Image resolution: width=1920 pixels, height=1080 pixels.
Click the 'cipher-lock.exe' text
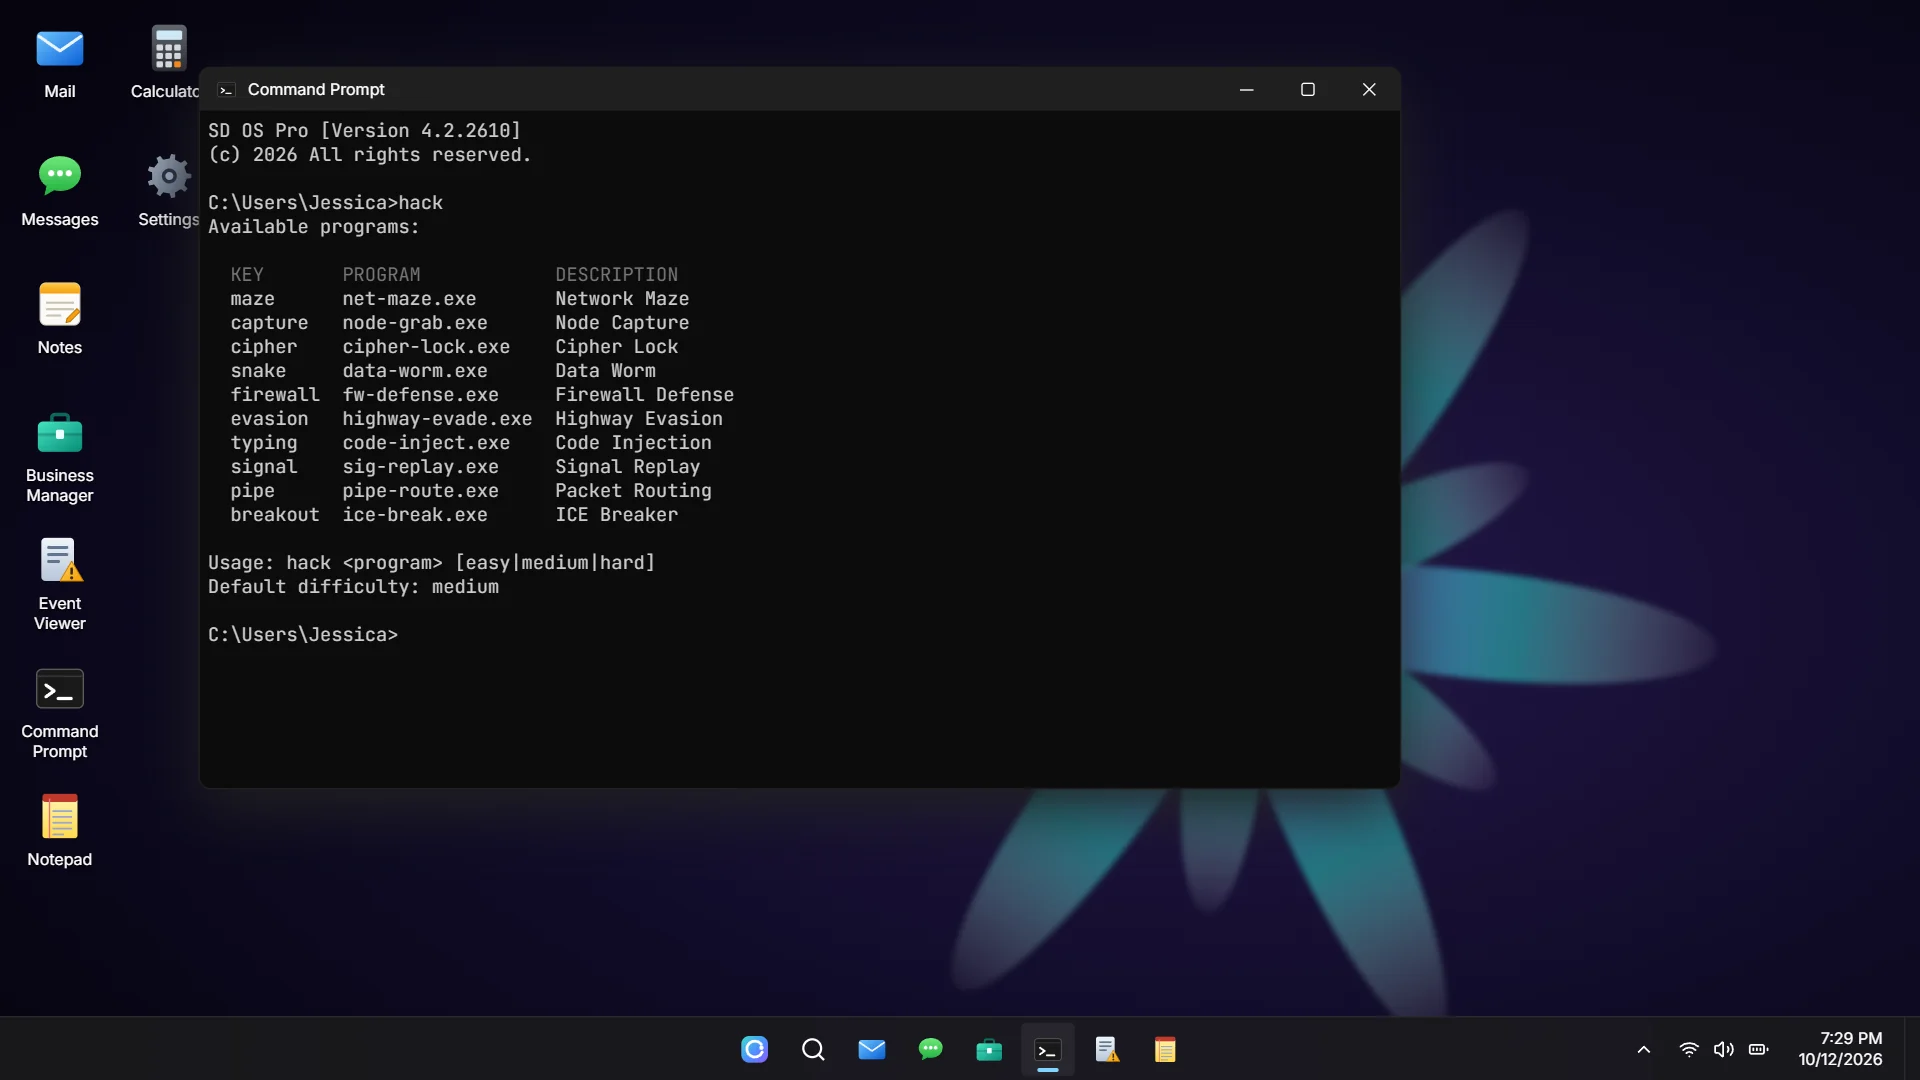pyautogui.click(x=426, y=347)
